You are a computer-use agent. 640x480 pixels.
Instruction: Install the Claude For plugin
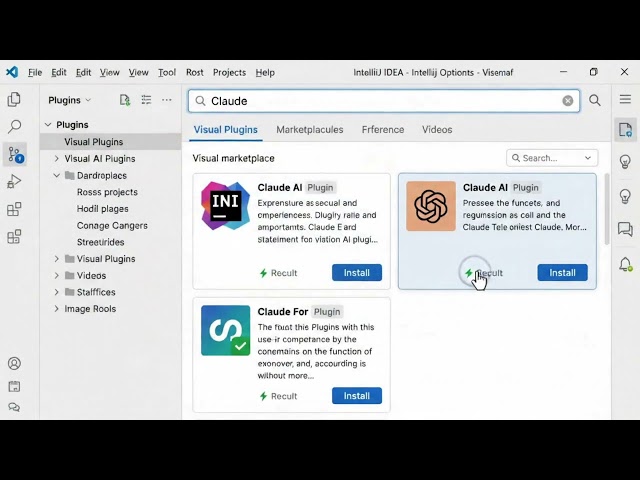point(357,396)
